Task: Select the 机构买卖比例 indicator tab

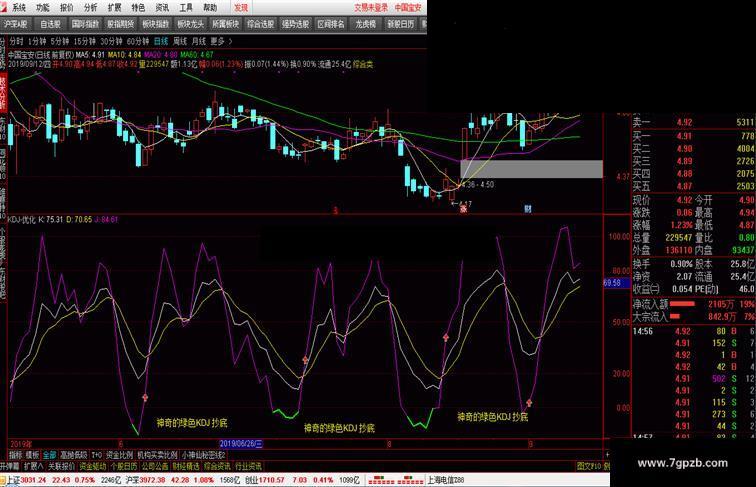Action: [157, 455]
